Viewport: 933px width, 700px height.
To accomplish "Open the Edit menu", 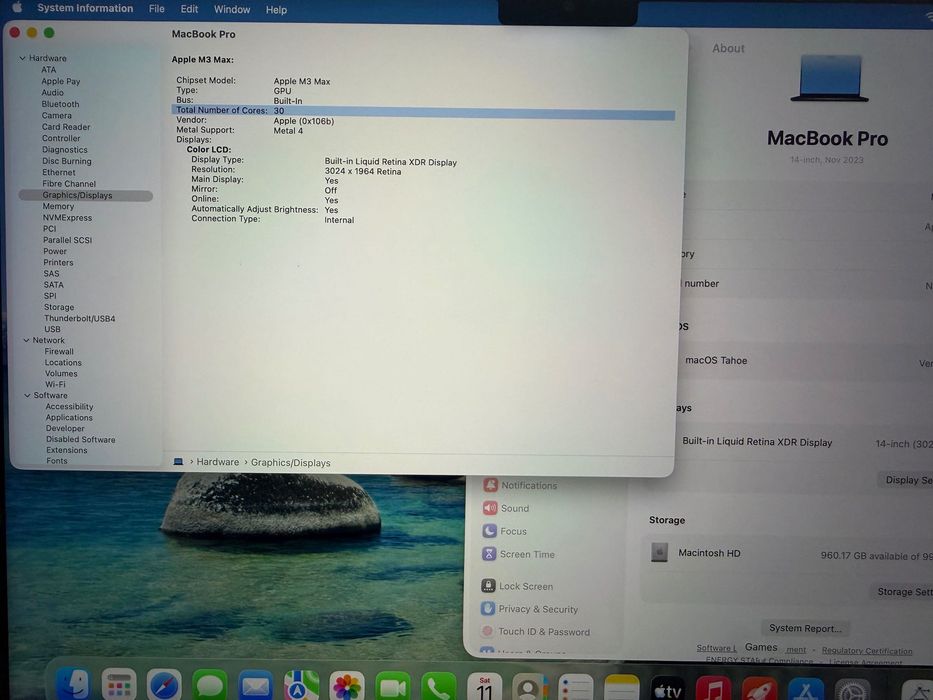I will pos(189,9).
